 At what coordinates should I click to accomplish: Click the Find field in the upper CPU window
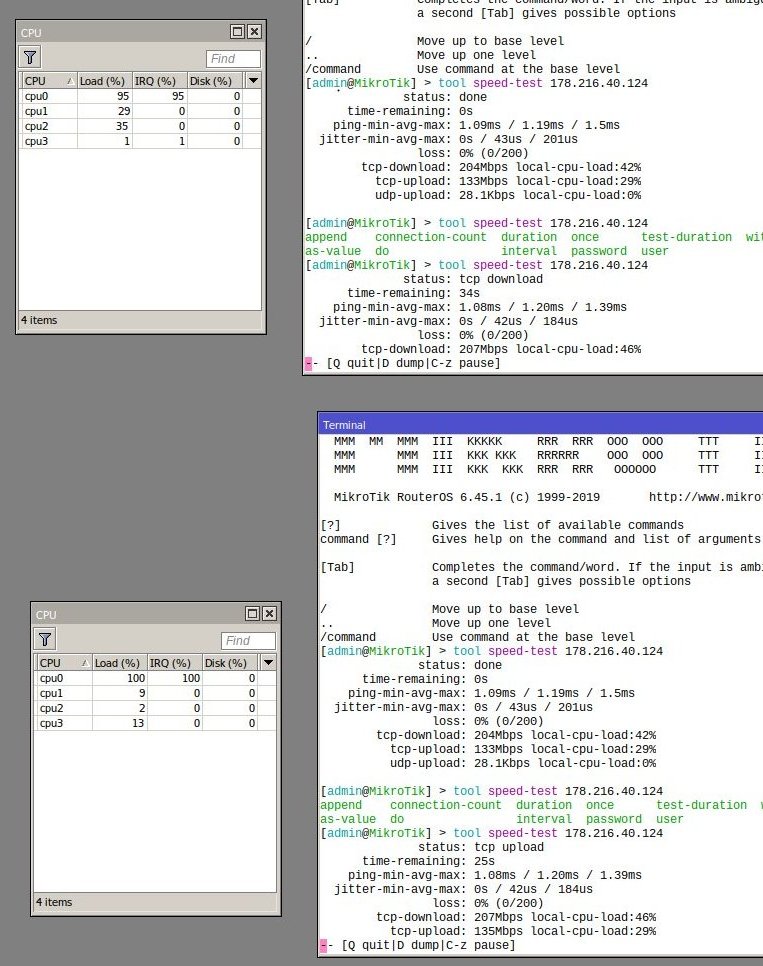tap(233, 59)
